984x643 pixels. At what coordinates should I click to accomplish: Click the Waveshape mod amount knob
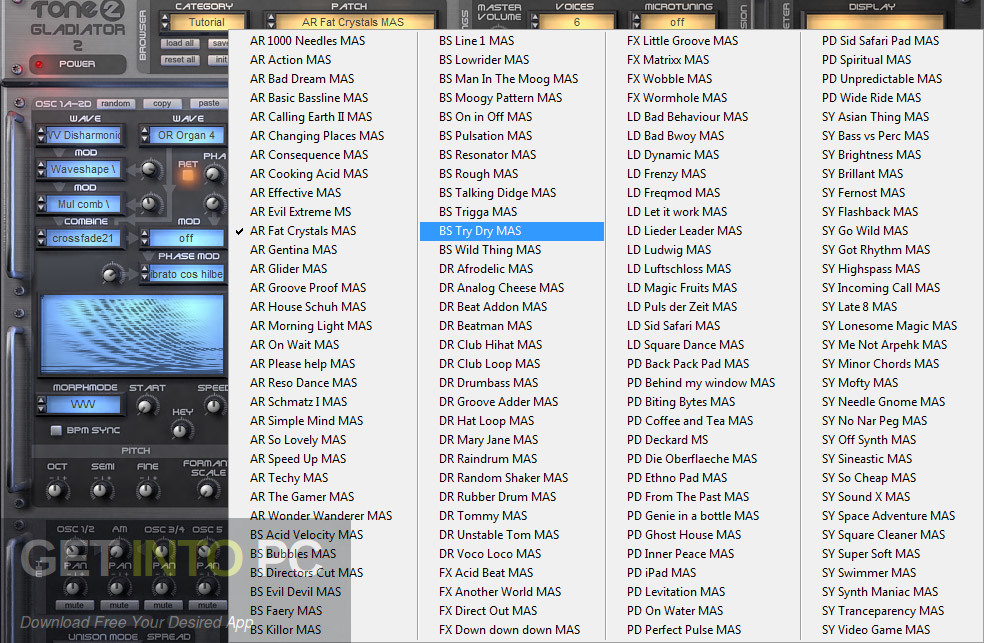coord(149,168)
